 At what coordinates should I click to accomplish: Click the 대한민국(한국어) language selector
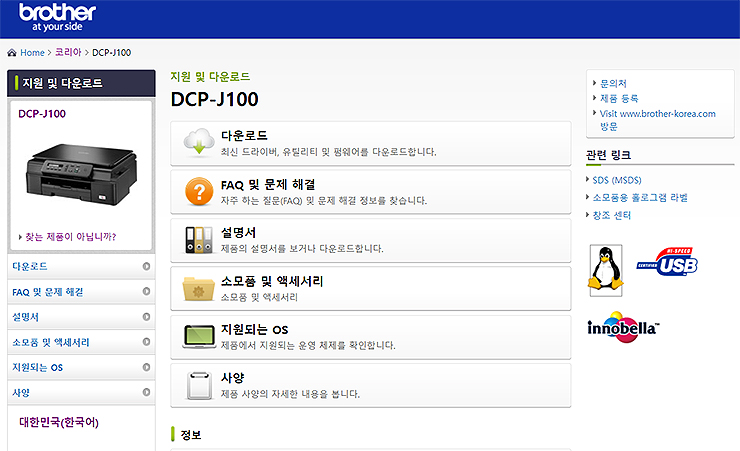[x=59, y=422]
